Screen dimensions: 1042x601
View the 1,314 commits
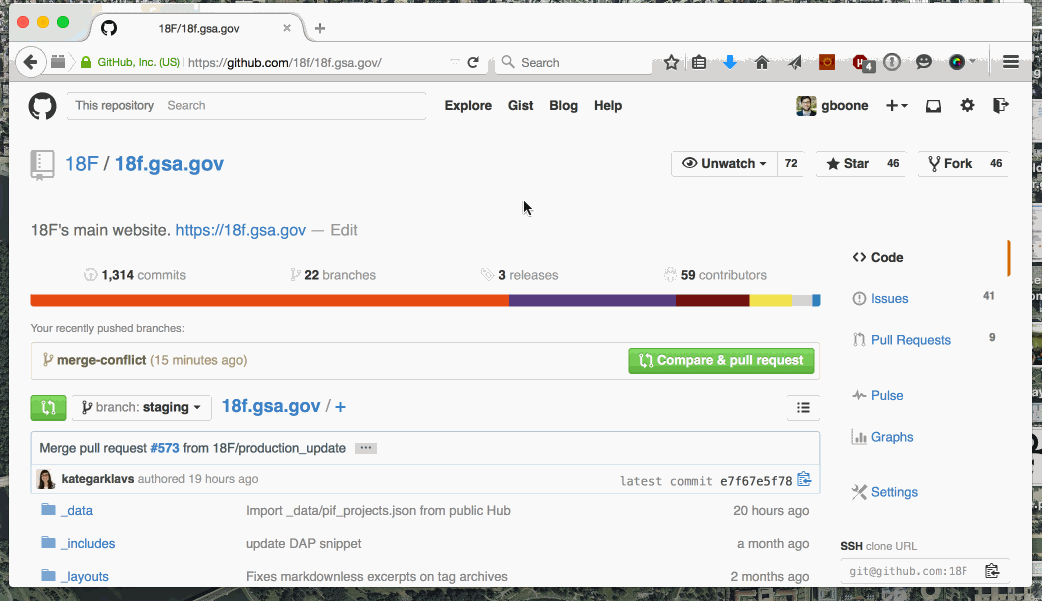pyautogui.click(x=135, y=275)
